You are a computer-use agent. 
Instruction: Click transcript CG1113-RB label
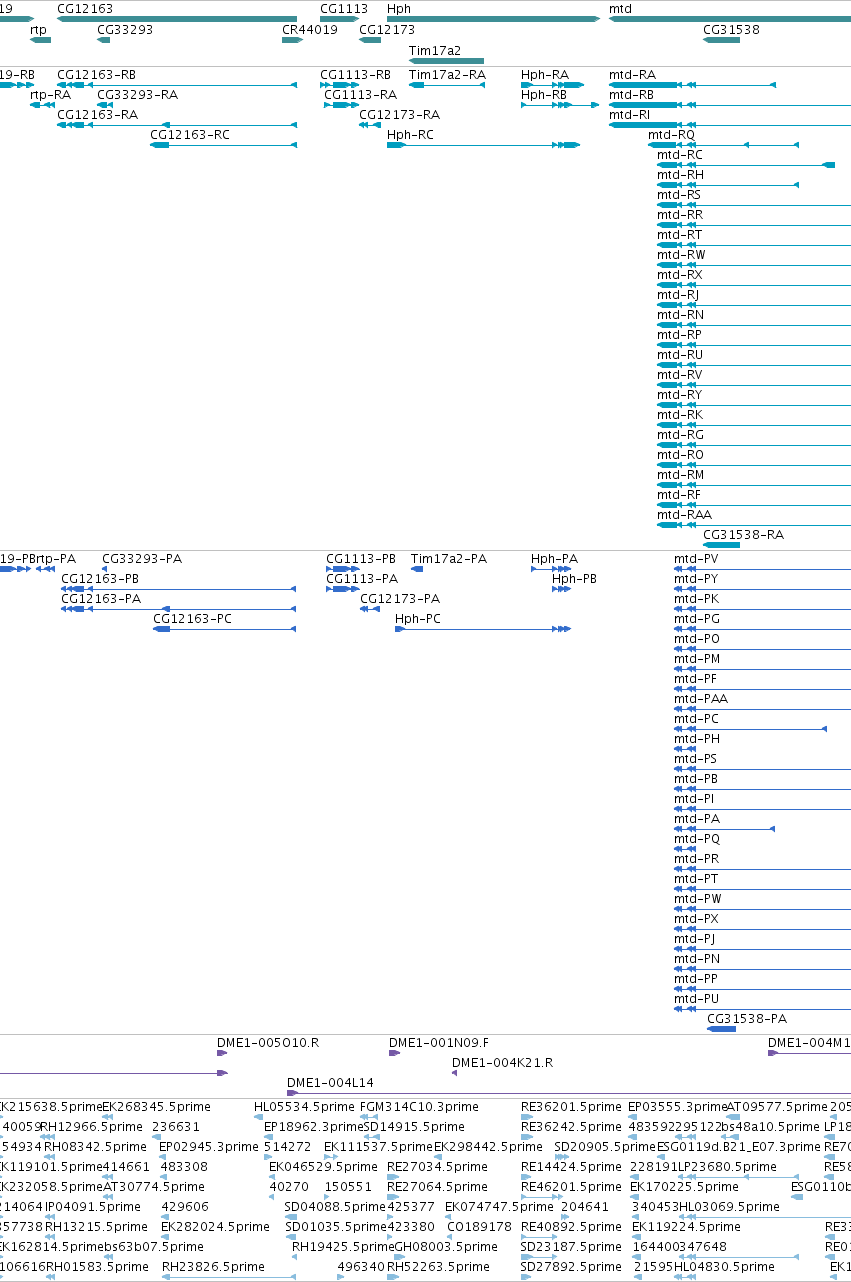(355, 74)
